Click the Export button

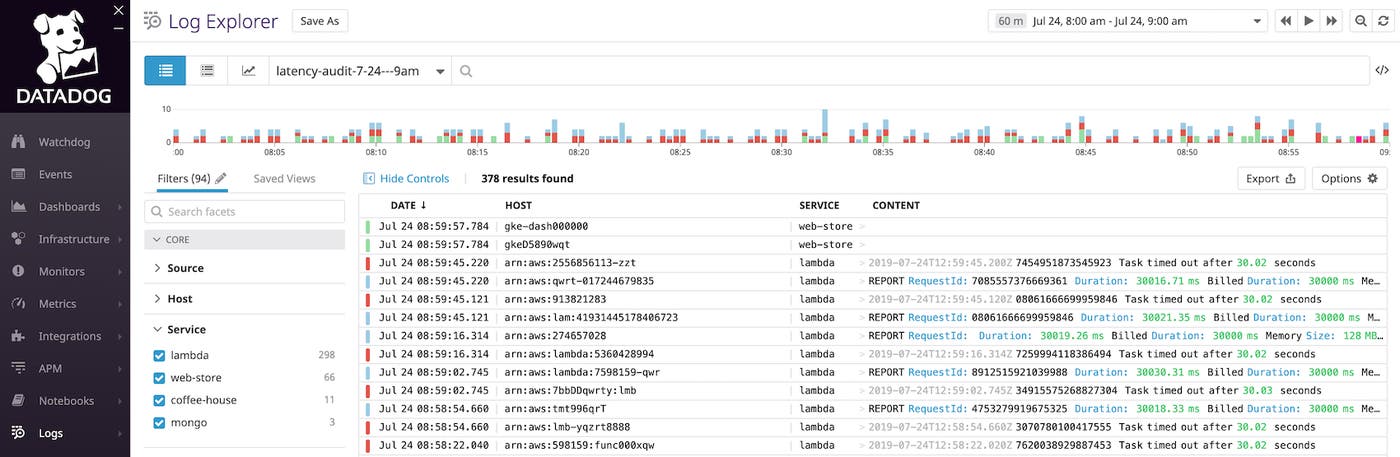tap(1271, 179)
